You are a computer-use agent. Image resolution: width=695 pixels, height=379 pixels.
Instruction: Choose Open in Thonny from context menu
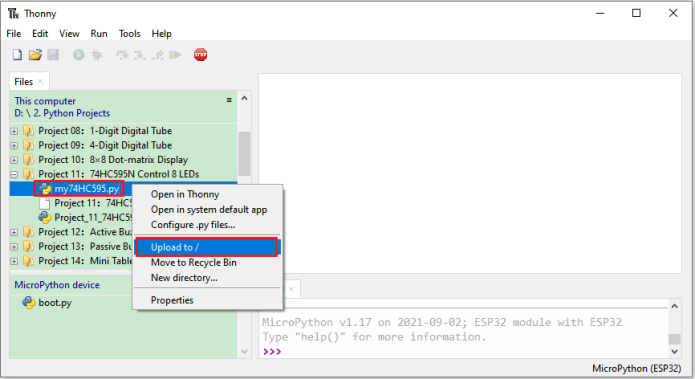click(207, 194)
